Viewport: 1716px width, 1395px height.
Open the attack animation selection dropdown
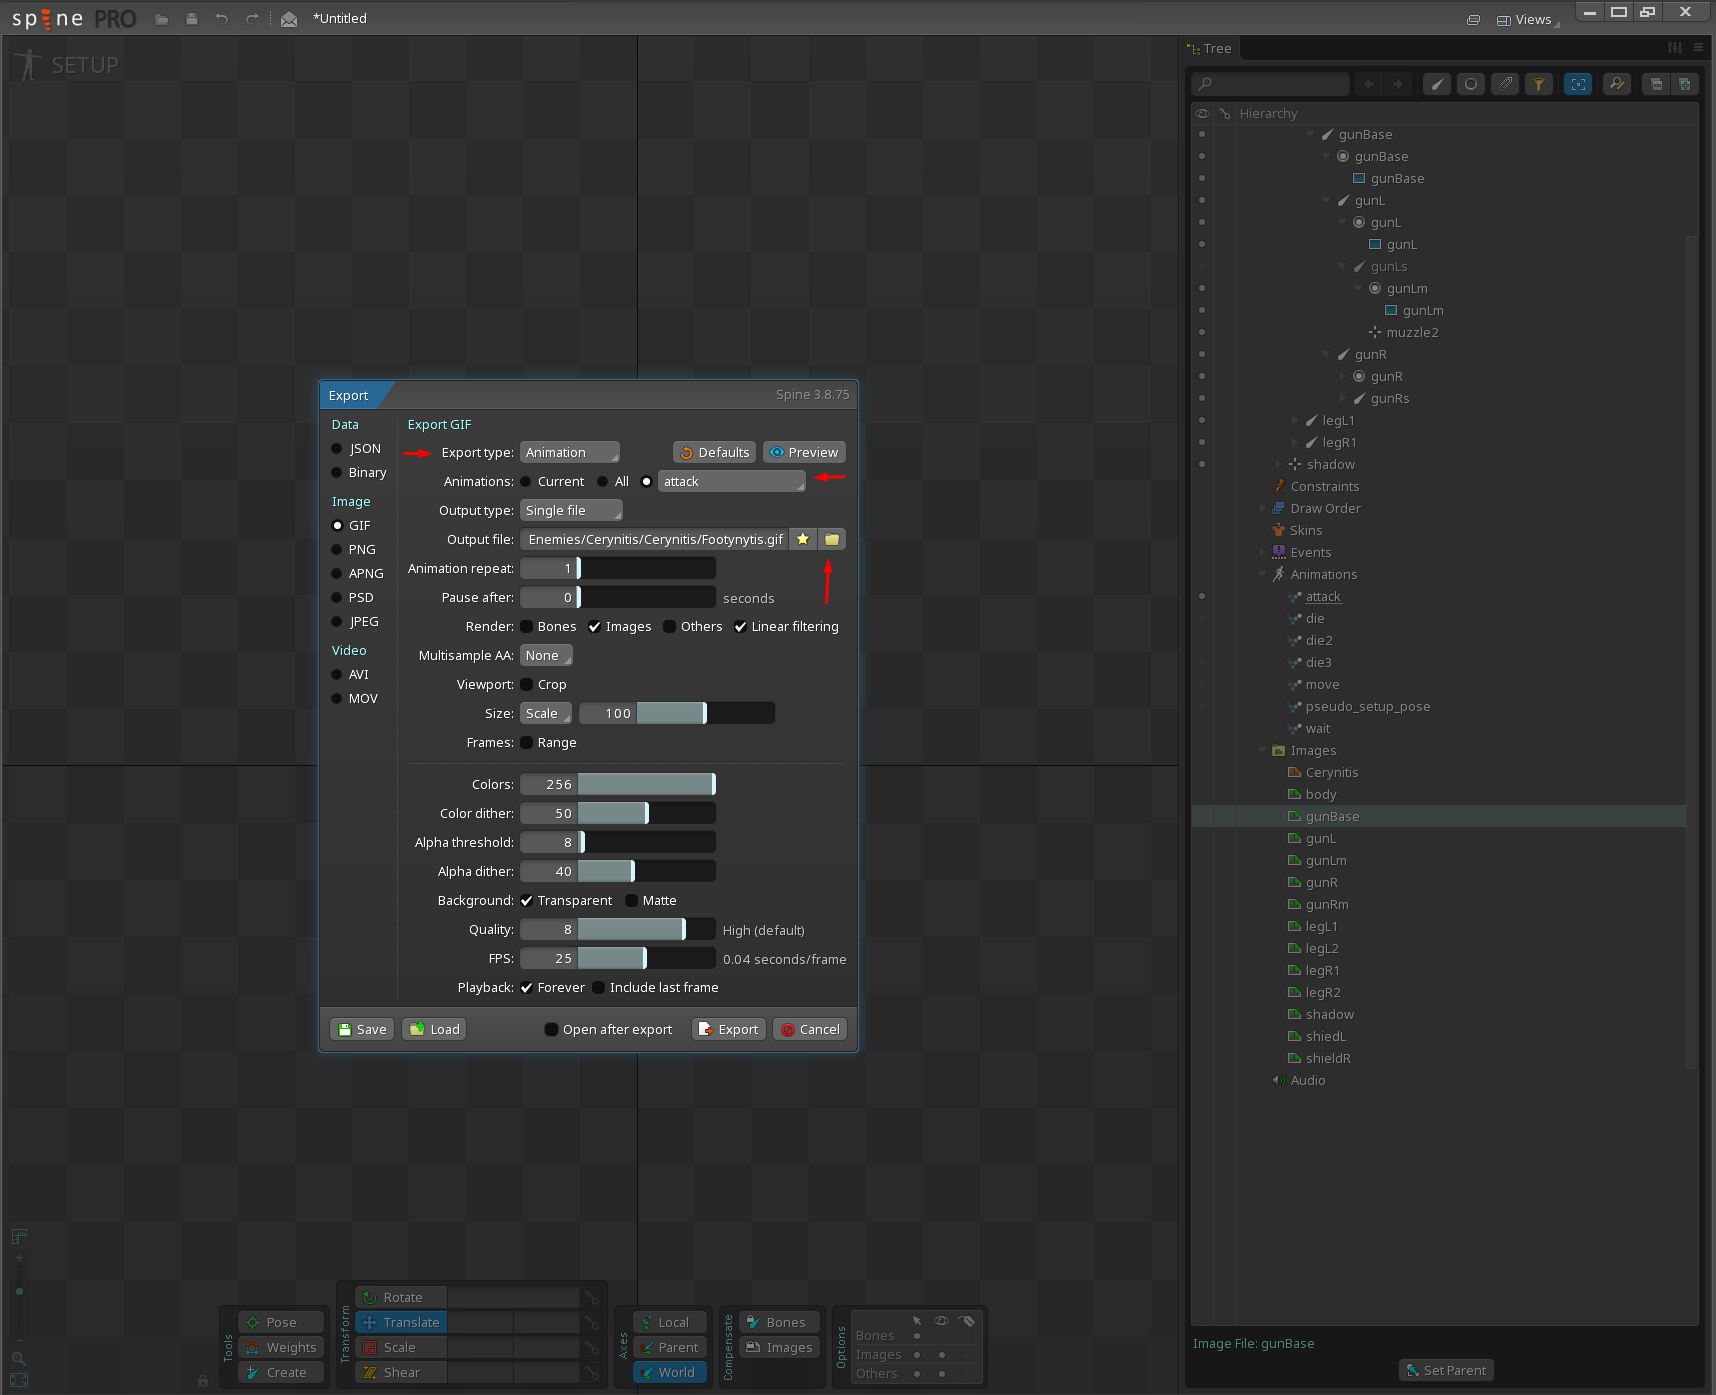731,482
